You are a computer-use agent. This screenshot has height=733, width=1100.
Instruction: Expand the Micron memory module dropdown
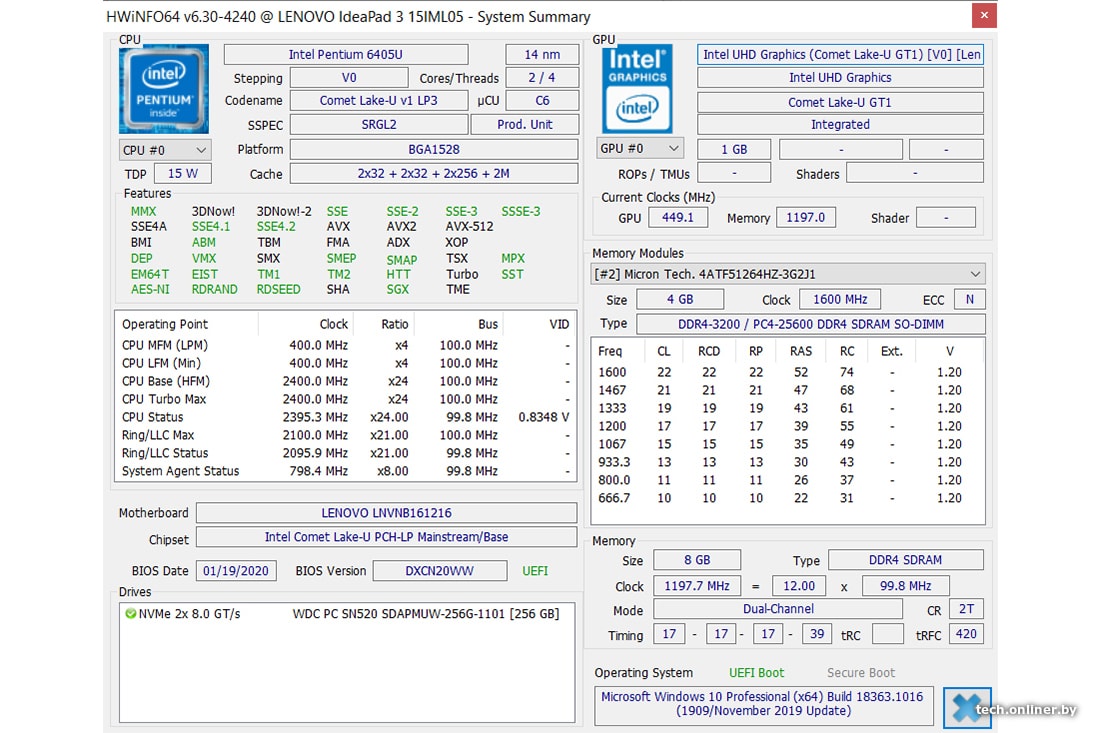(x=788, y=274)
